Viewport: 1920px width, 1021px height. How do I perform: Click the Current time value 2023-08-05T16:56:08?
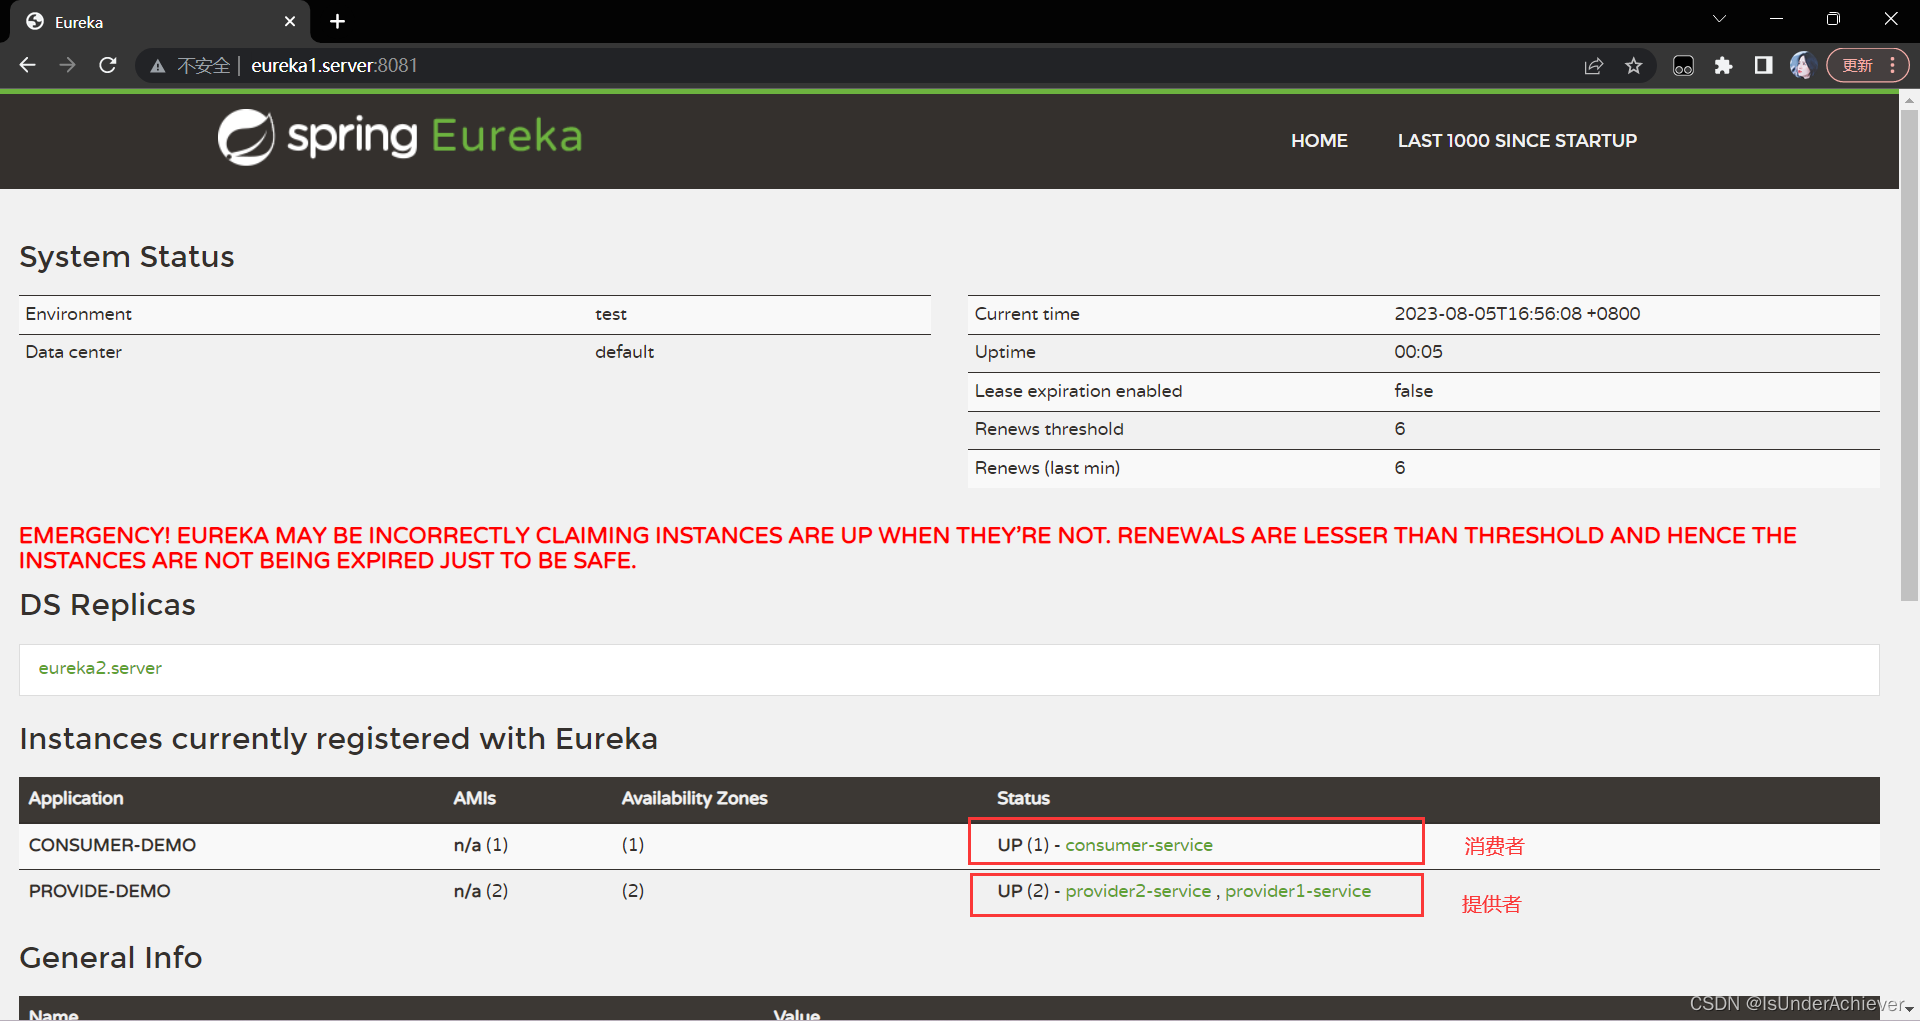(x=1517, y=314)
